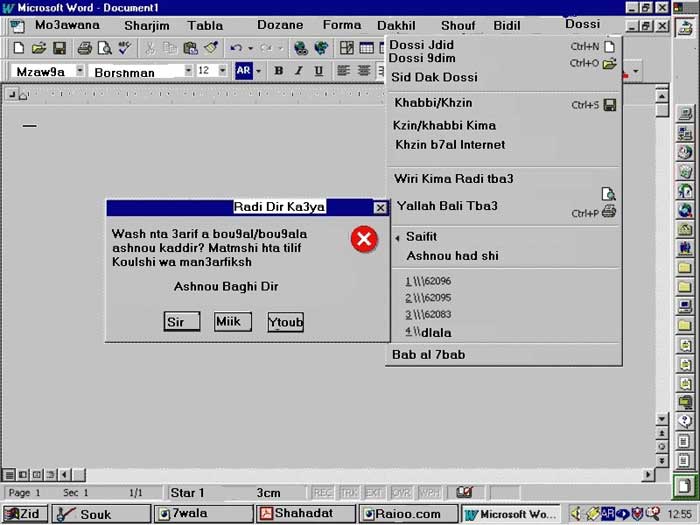Screen dimensions: 700x525
Task: Switch to Shahadat taskbar button
Action: tap(306, 514)
